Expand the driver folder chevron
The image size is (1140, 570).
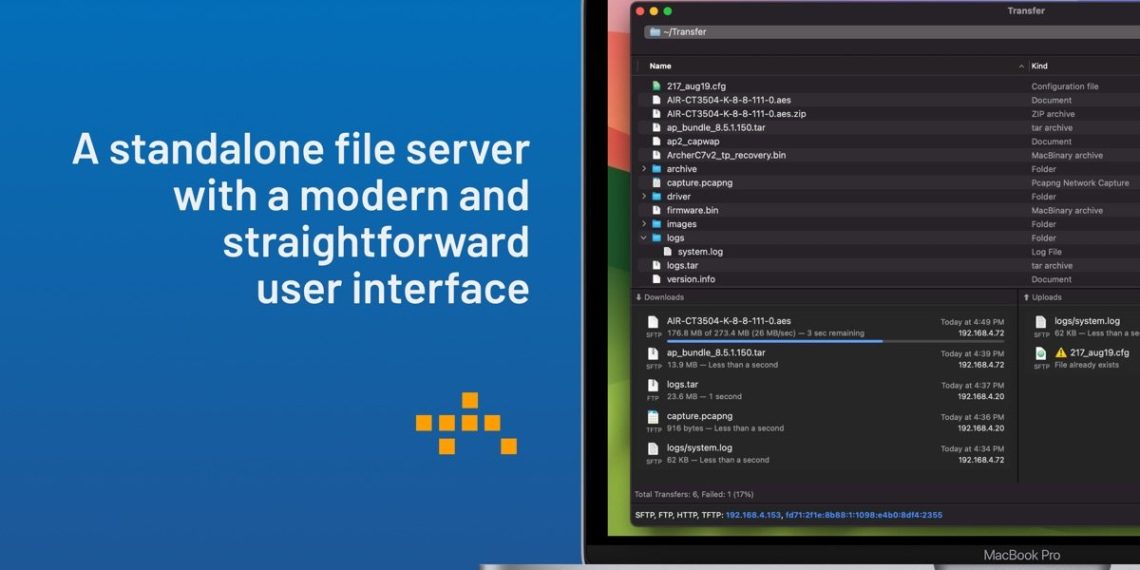pyautogui.click(x=644, y=197)
